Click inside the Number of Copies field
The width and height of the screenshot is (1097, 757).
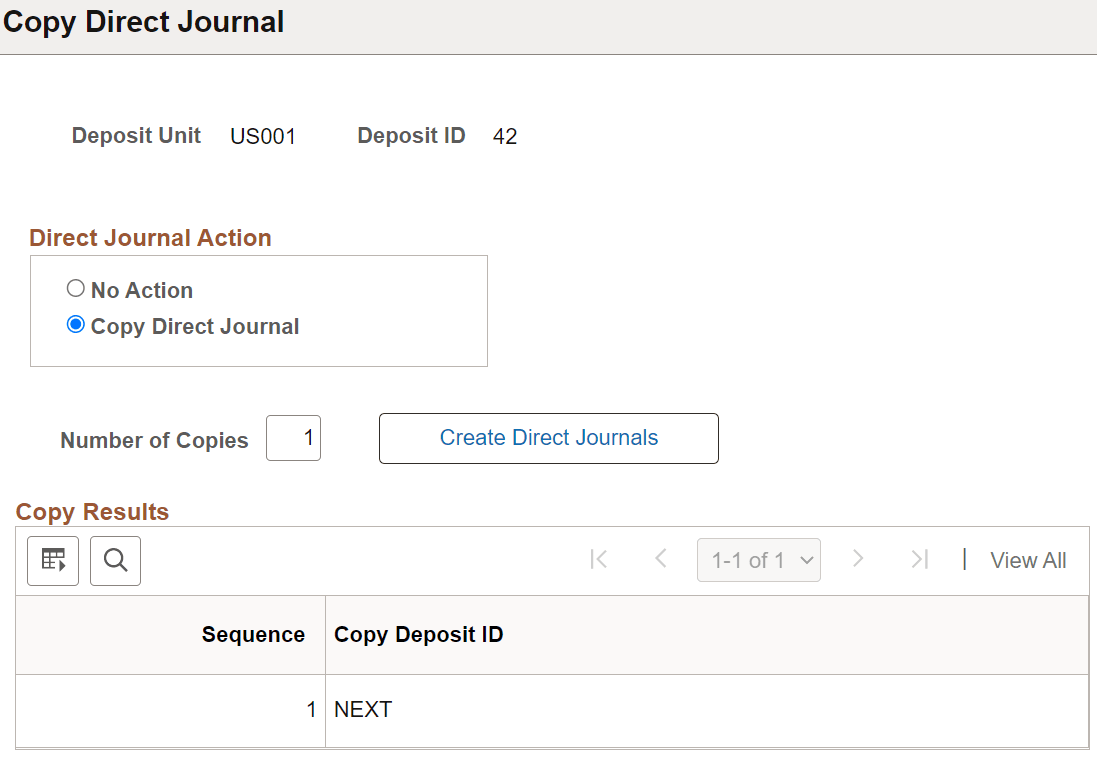[293, 438]
